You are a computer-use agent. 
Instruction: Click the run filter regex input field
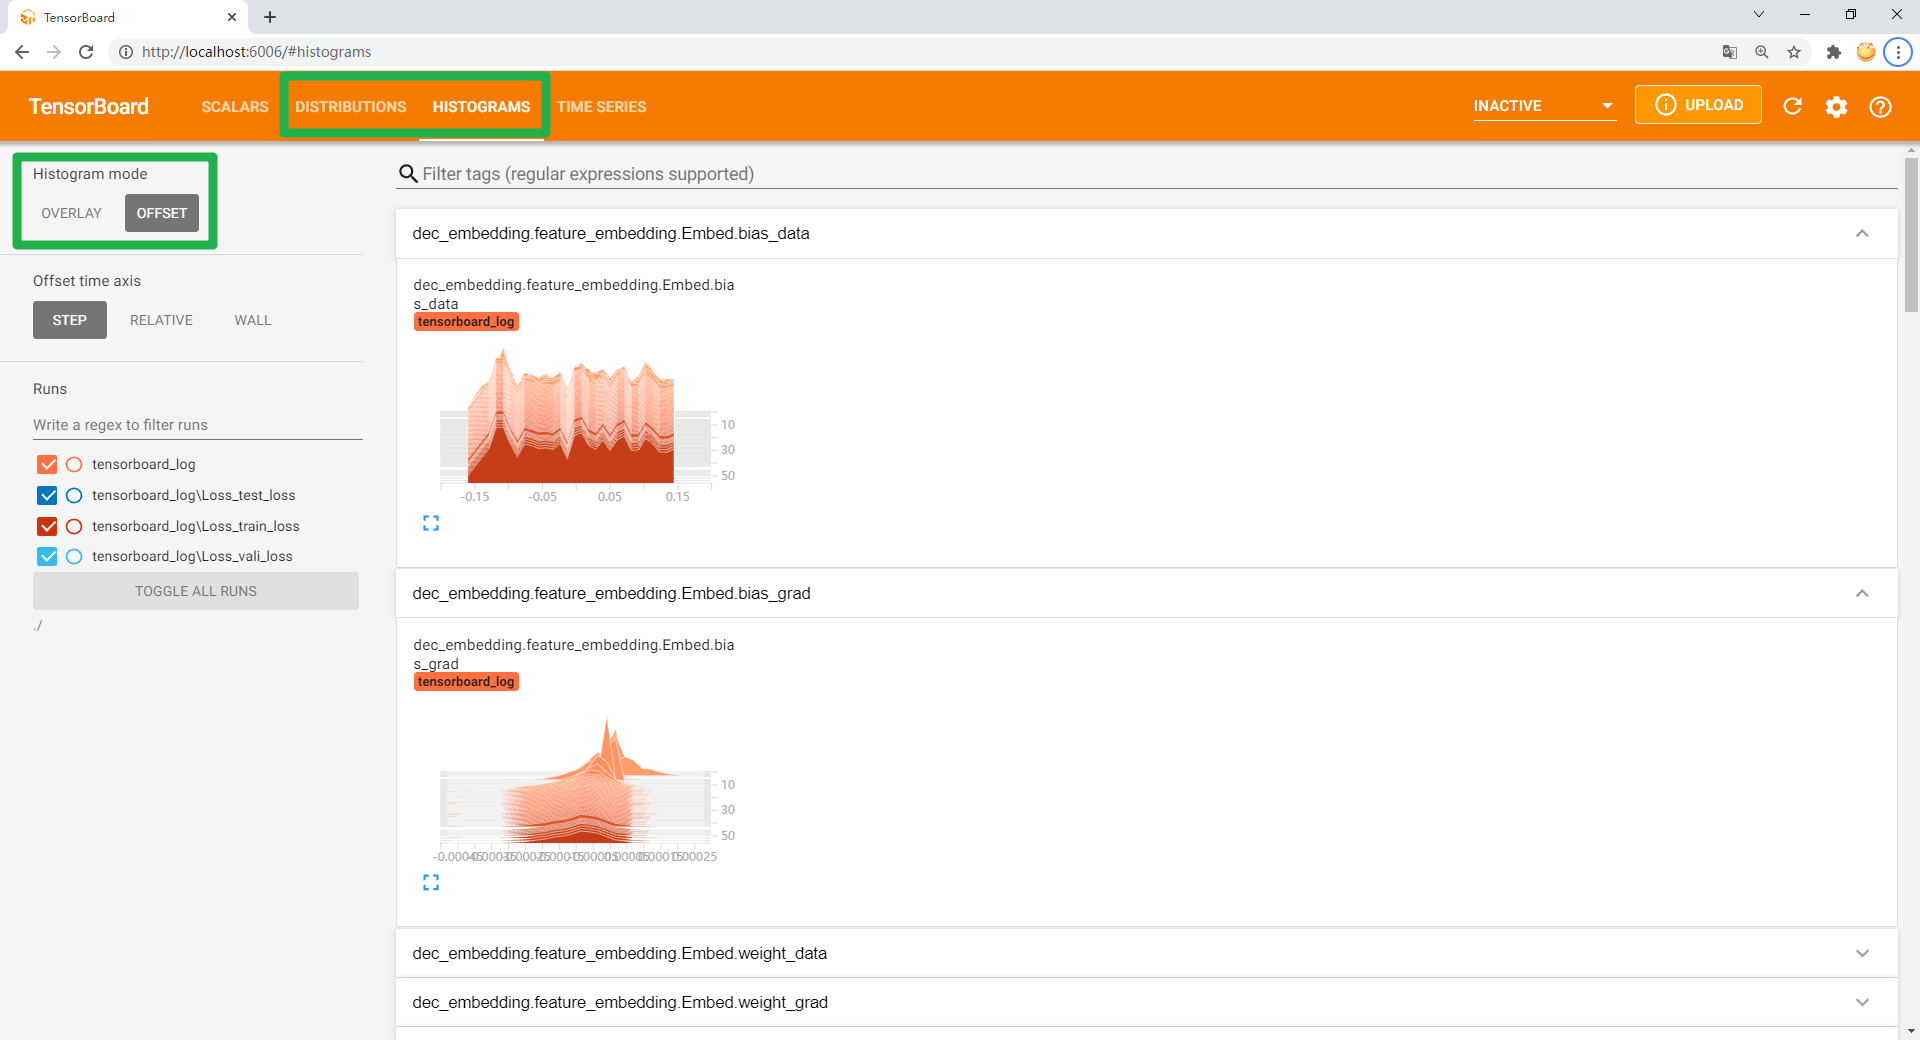click(x=196, y=424)
